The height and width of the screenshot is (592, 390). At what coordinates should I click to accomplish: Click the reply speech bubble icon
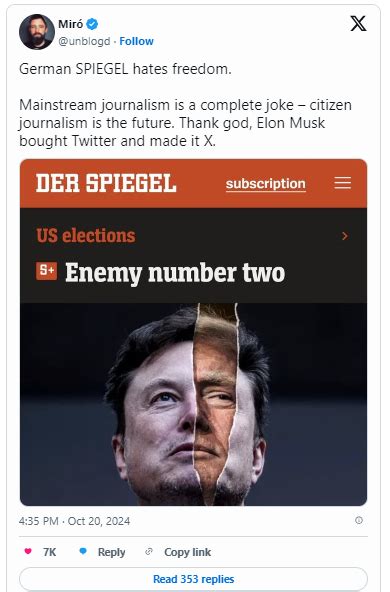[x=83, y=552]
